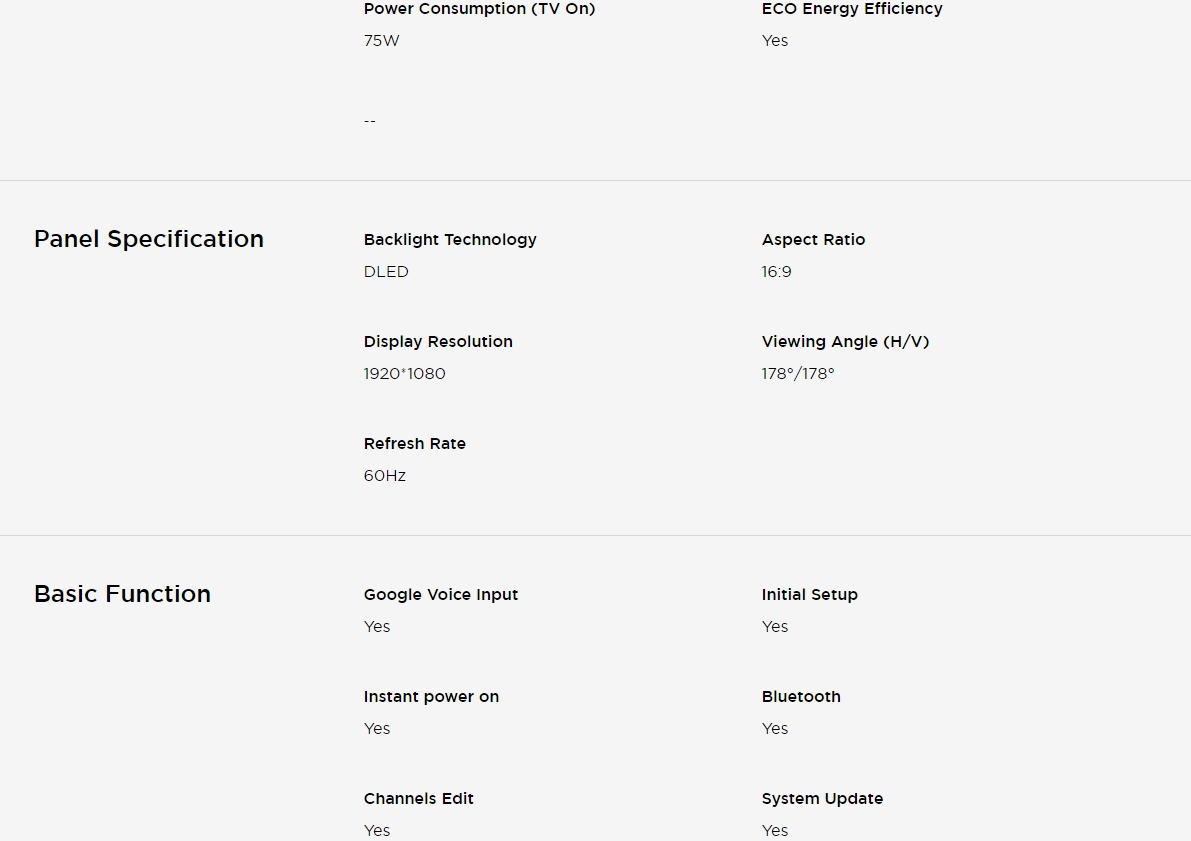
Task: Click the 16:9 aspect ratio value
Action: click(776, 272)
